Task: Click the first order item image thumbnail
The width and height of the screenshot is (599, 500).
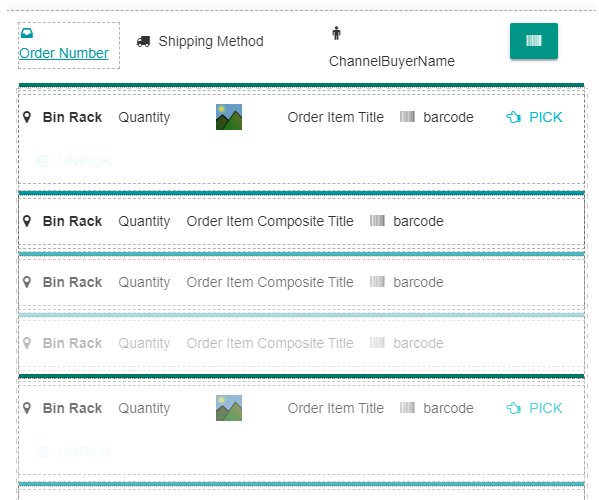Action: pos(229,117)
